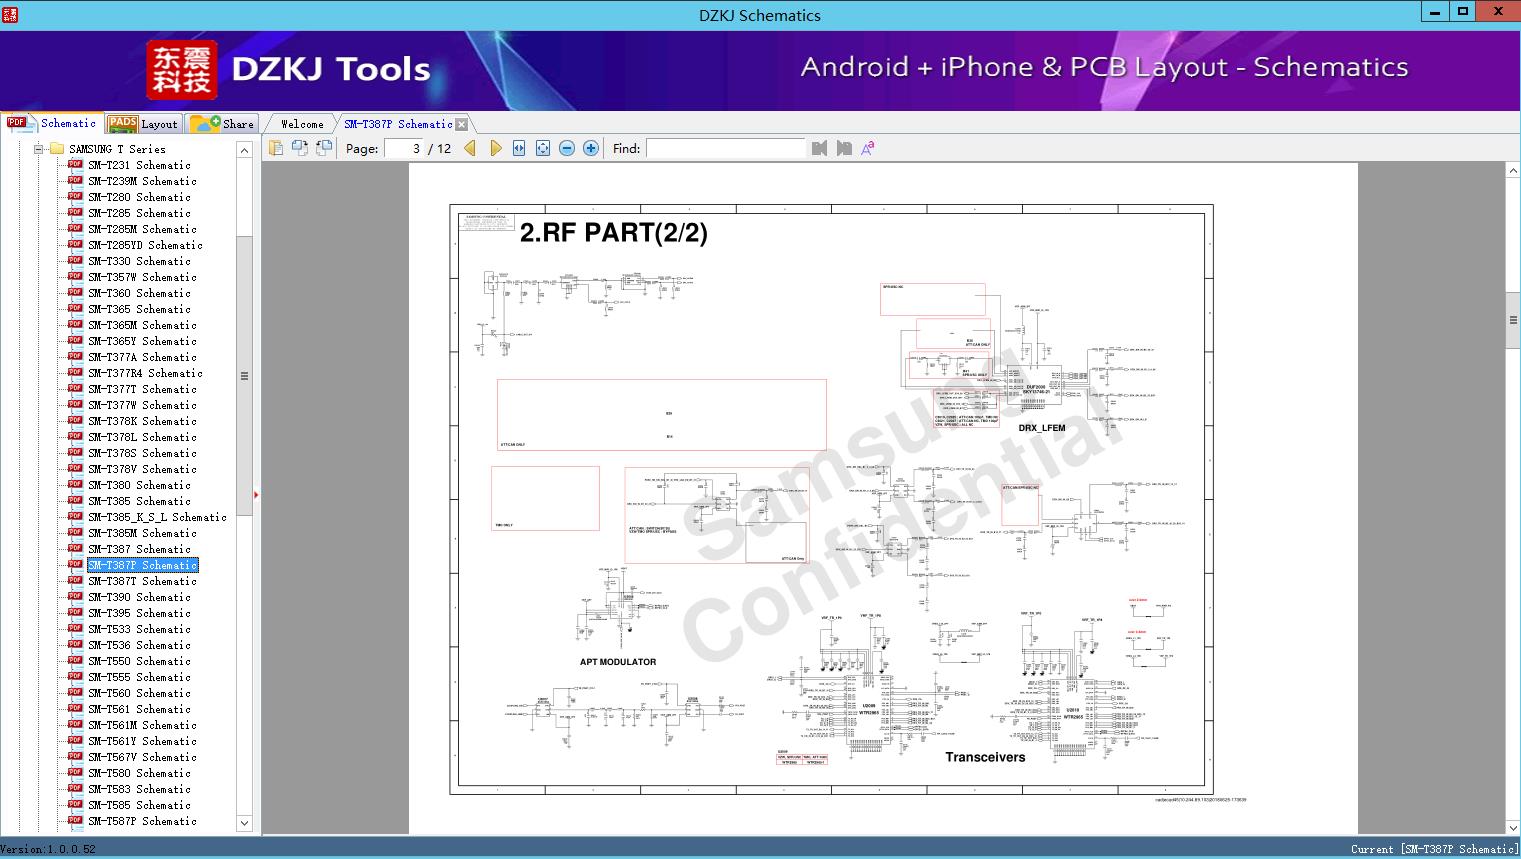Switch to the Welcome tab
Image resolution: width=1521 pixels, height=859 pixels.
(x=302, y=124)
